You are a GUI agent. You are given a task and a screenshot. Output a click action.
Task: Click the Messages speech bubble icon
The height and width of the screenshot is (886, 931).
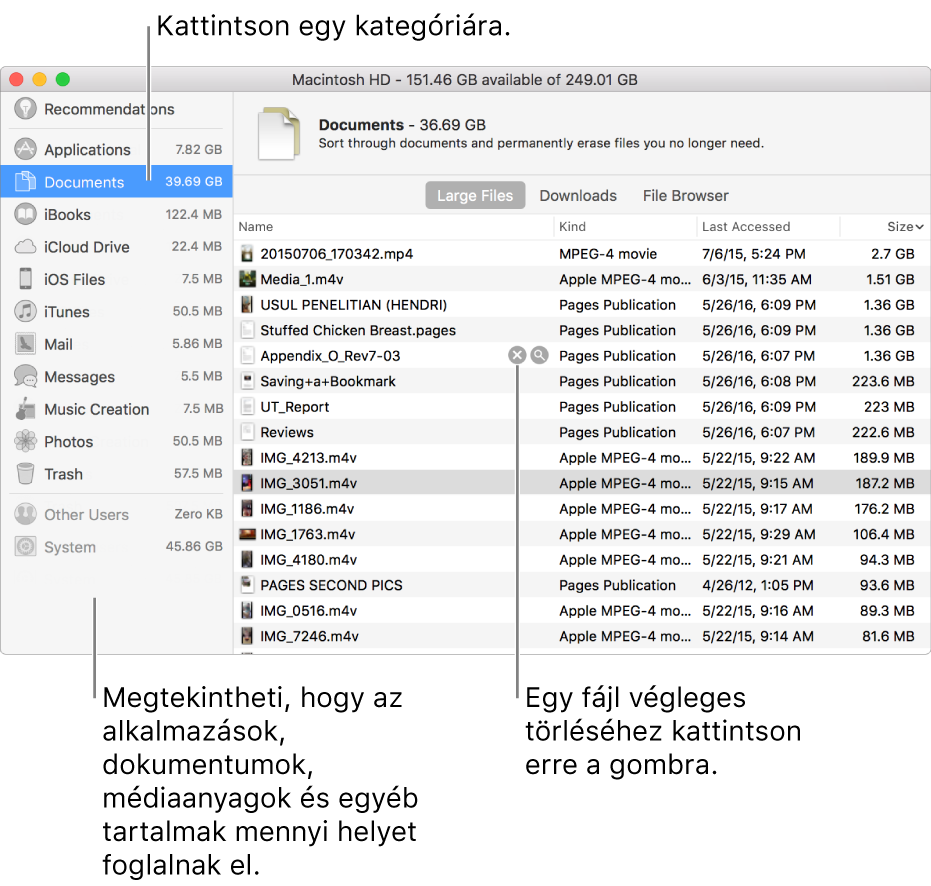26,376
